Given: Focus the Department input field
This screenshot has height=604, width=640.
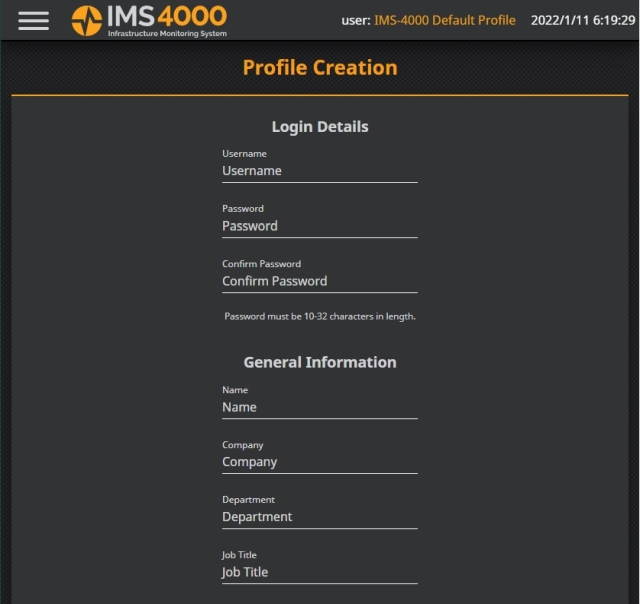Looking at the screenshot, I should [320, 517].
